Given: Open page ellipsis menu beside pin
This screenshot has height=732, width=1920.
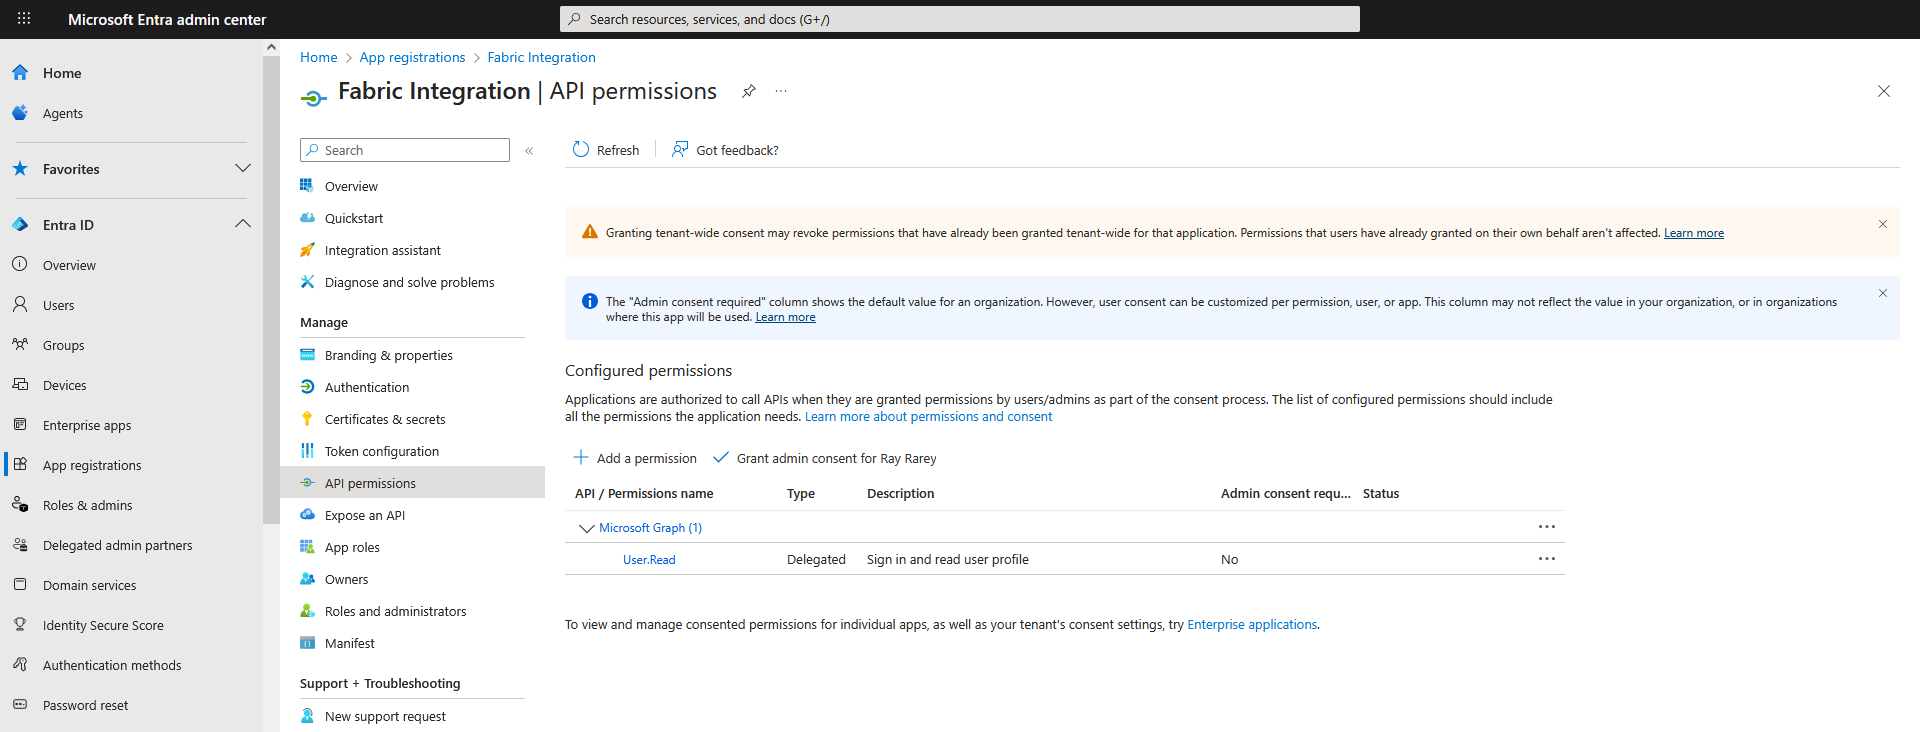Looking at the screenshot, I should 781,91.
